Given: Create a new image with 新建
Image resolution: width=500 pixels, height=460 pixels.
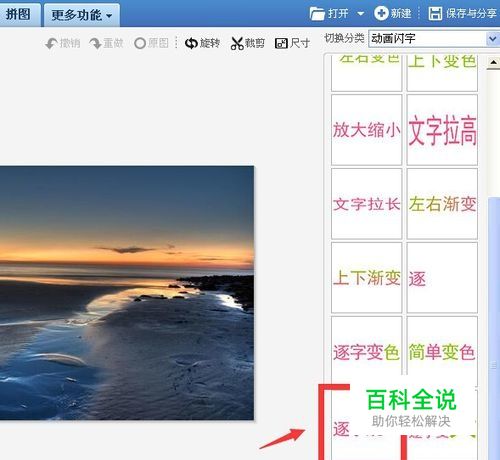Looking at the screenshot, I should tap(393, 14).
